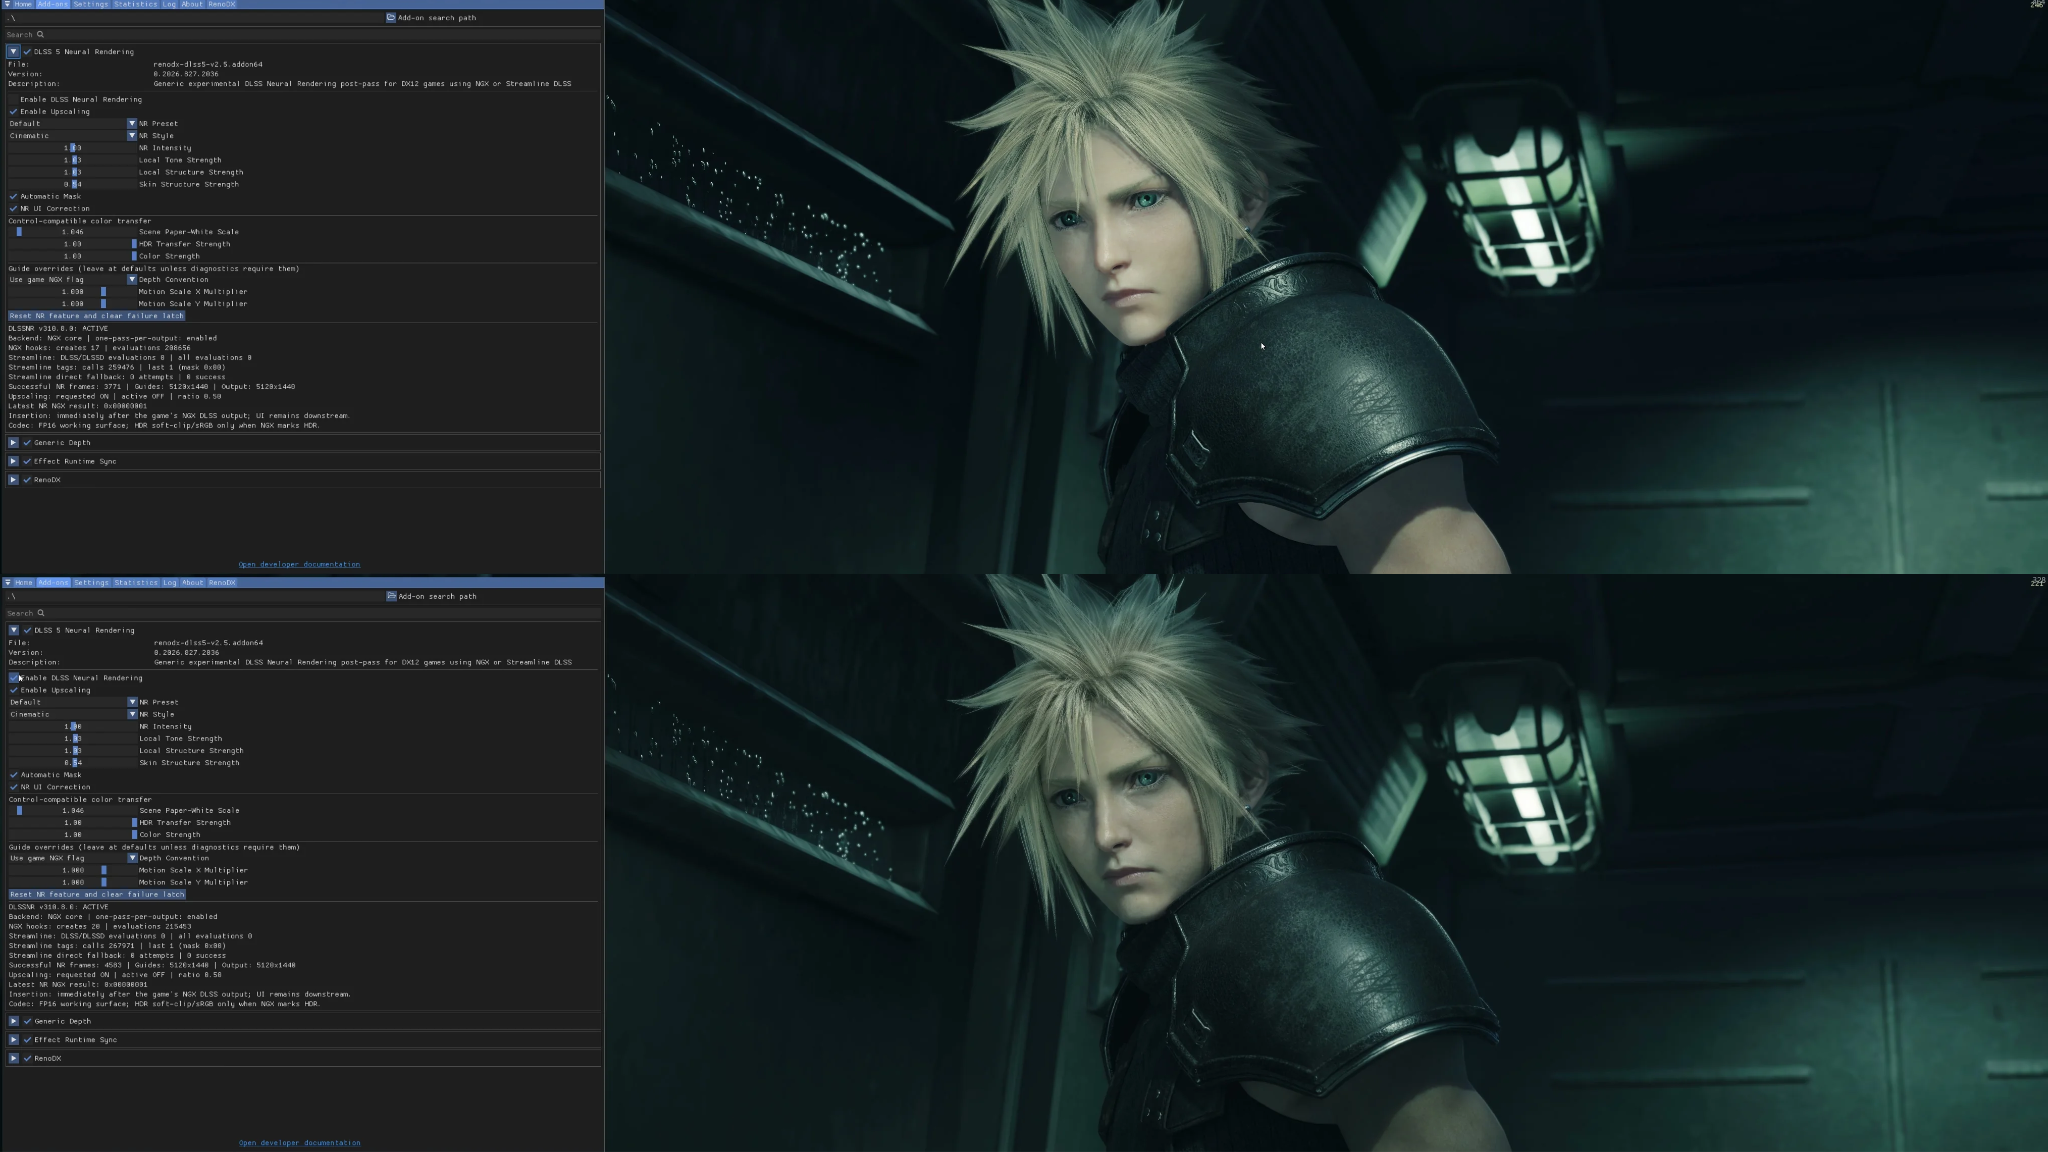Open the NR Preset dropdown in upper overlay
The image size is (2048, 1152).
click(x=73, y=124)
